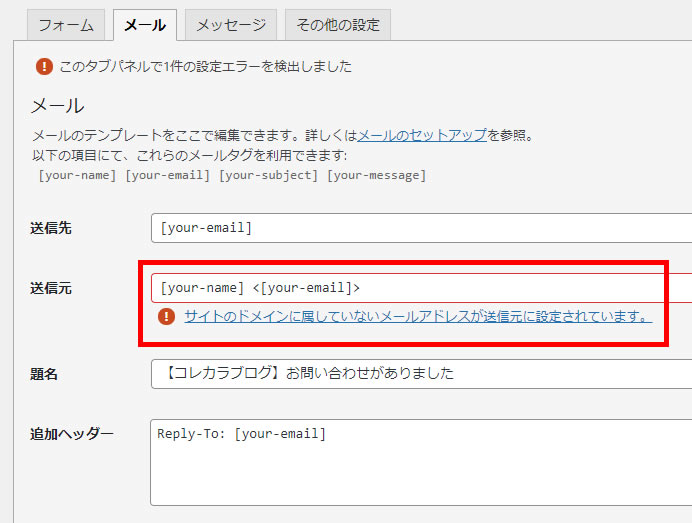The image size is (692, 523).
Task: Click the 題名 field label
Action: (x=44, y=374)
